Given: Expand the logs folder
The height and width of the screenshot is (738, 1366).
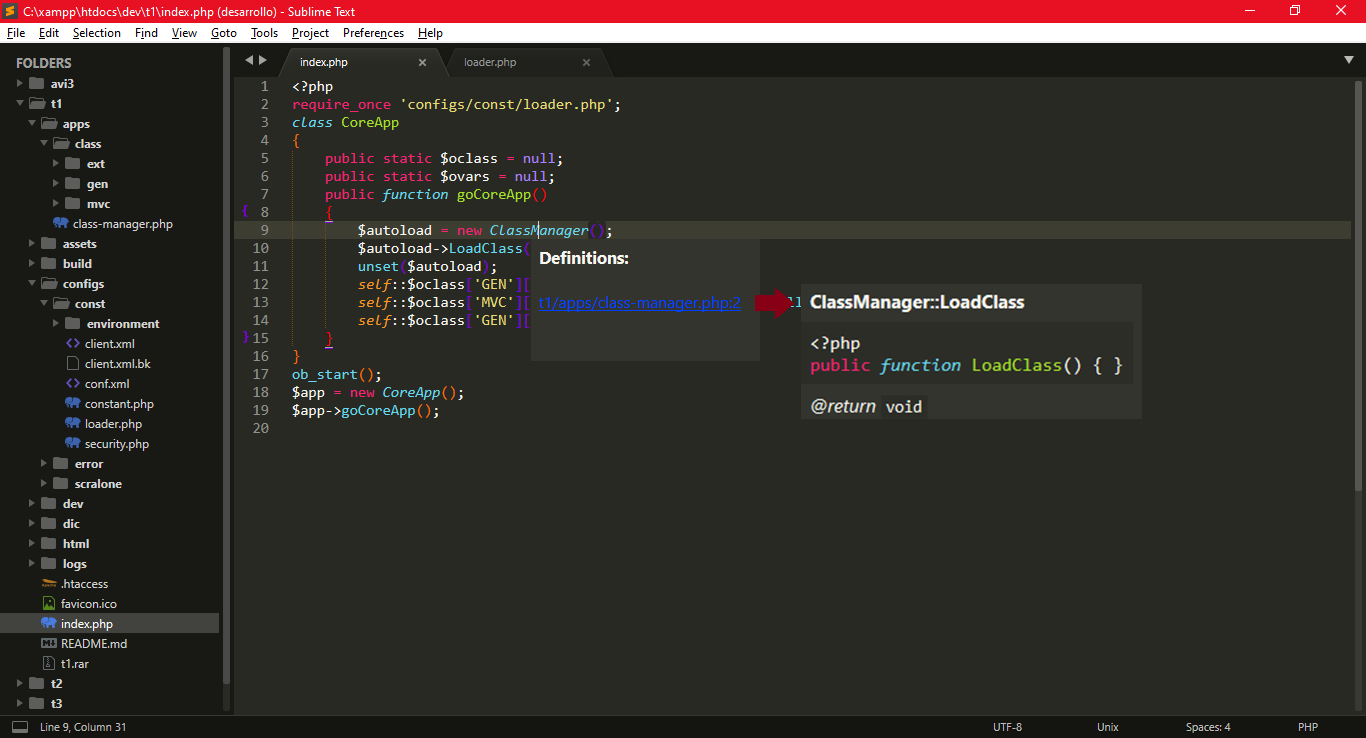Looking at the screenshot, I should pos(32,563).
